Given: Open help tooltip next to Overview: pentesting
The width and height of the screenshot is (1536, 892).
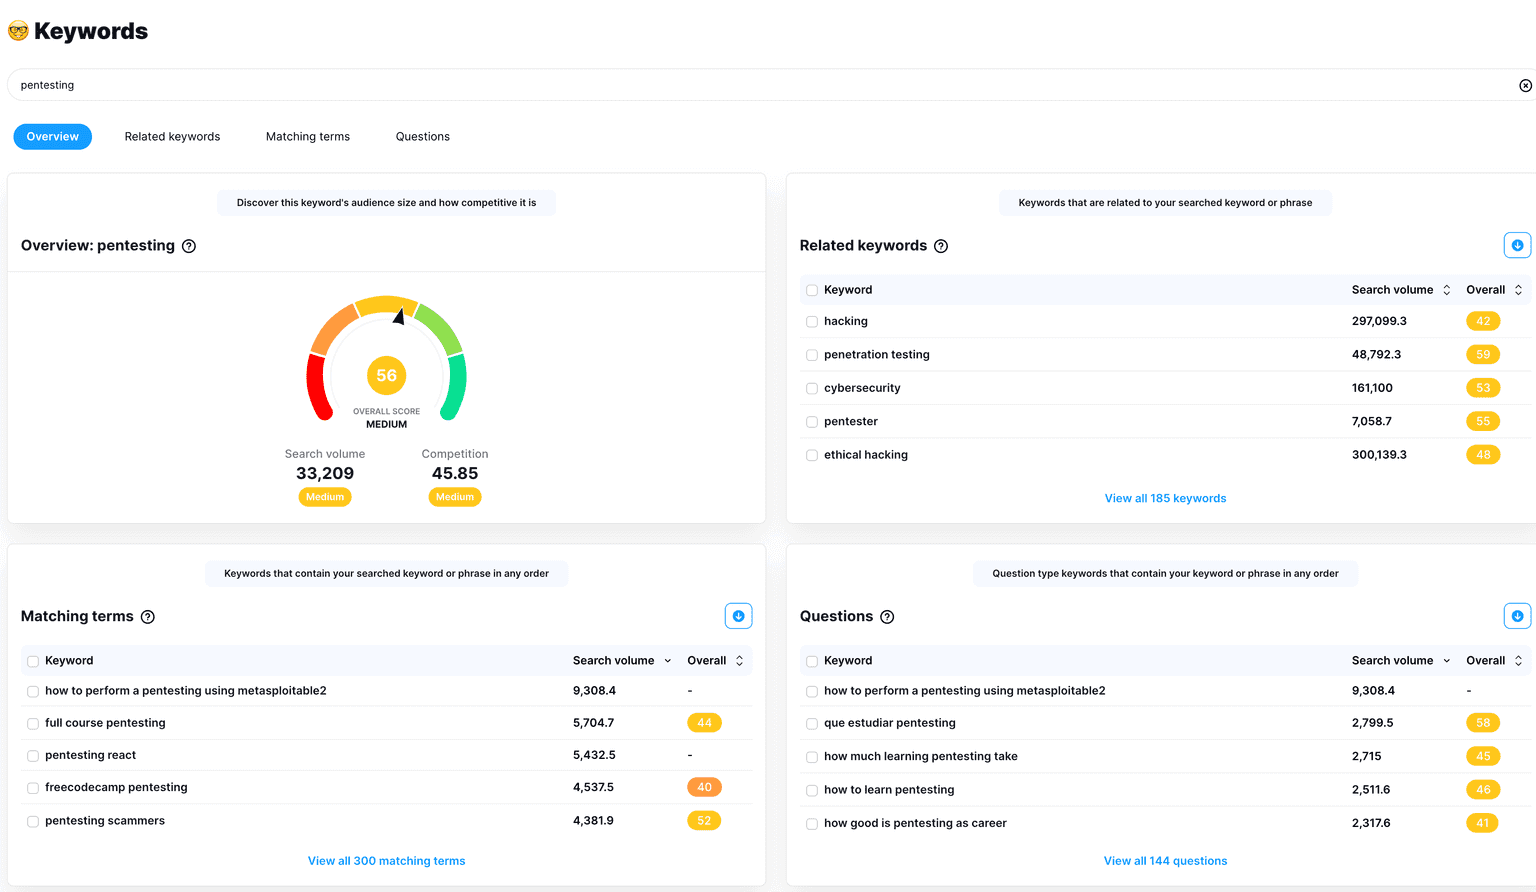Looking at the screenshot, I should [x=189, y=245].
